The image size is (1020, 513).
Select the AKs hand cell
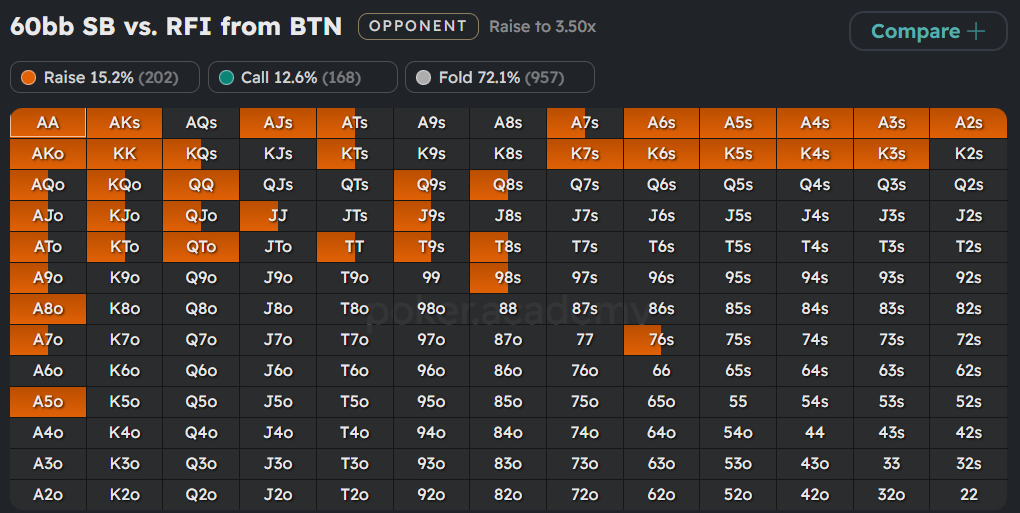[x=125, y=123]
